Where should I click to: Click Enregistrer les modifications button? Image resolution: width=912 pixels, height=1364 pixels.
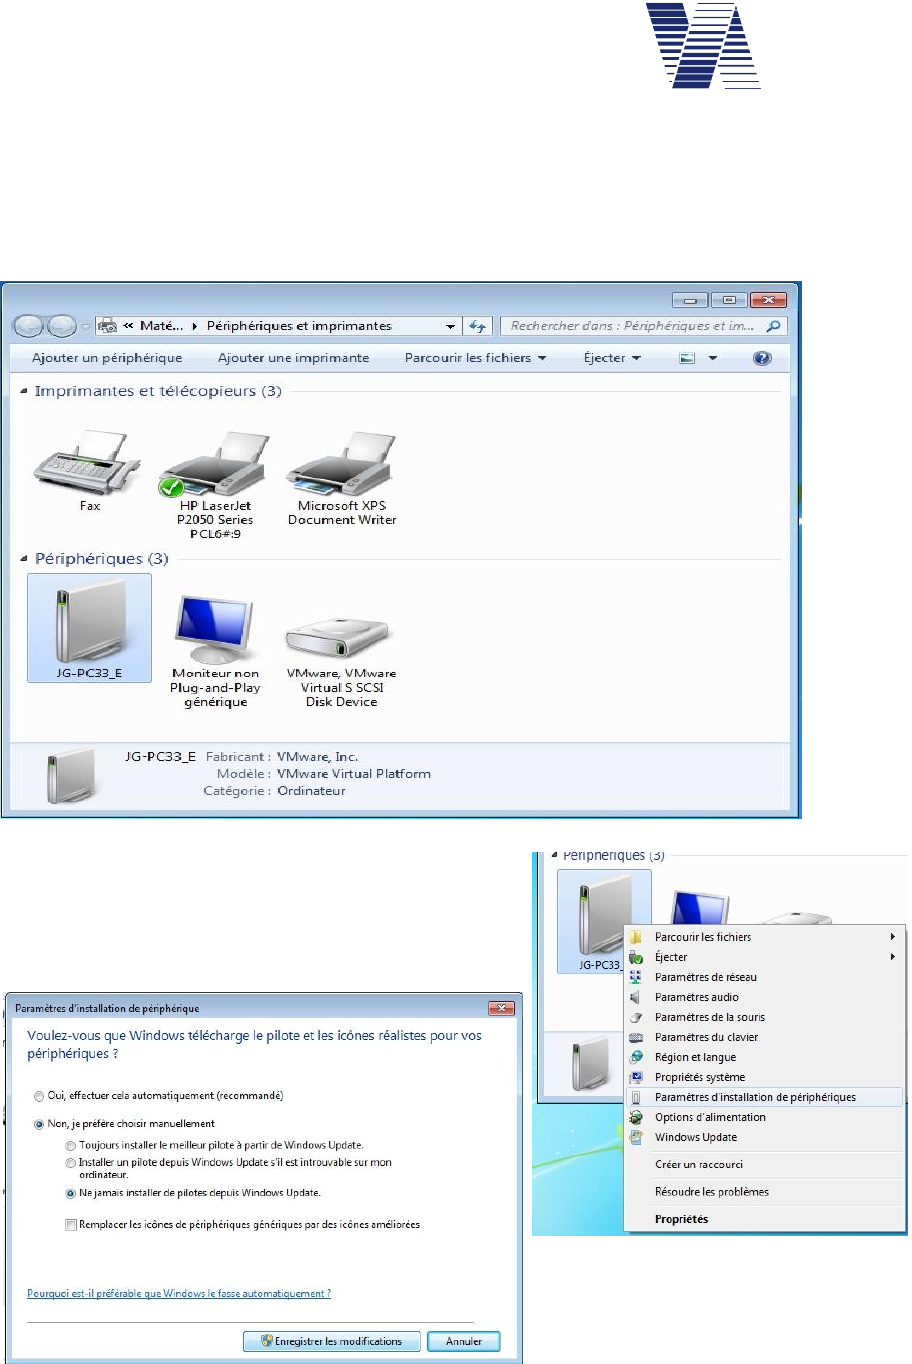(332, 1342)
